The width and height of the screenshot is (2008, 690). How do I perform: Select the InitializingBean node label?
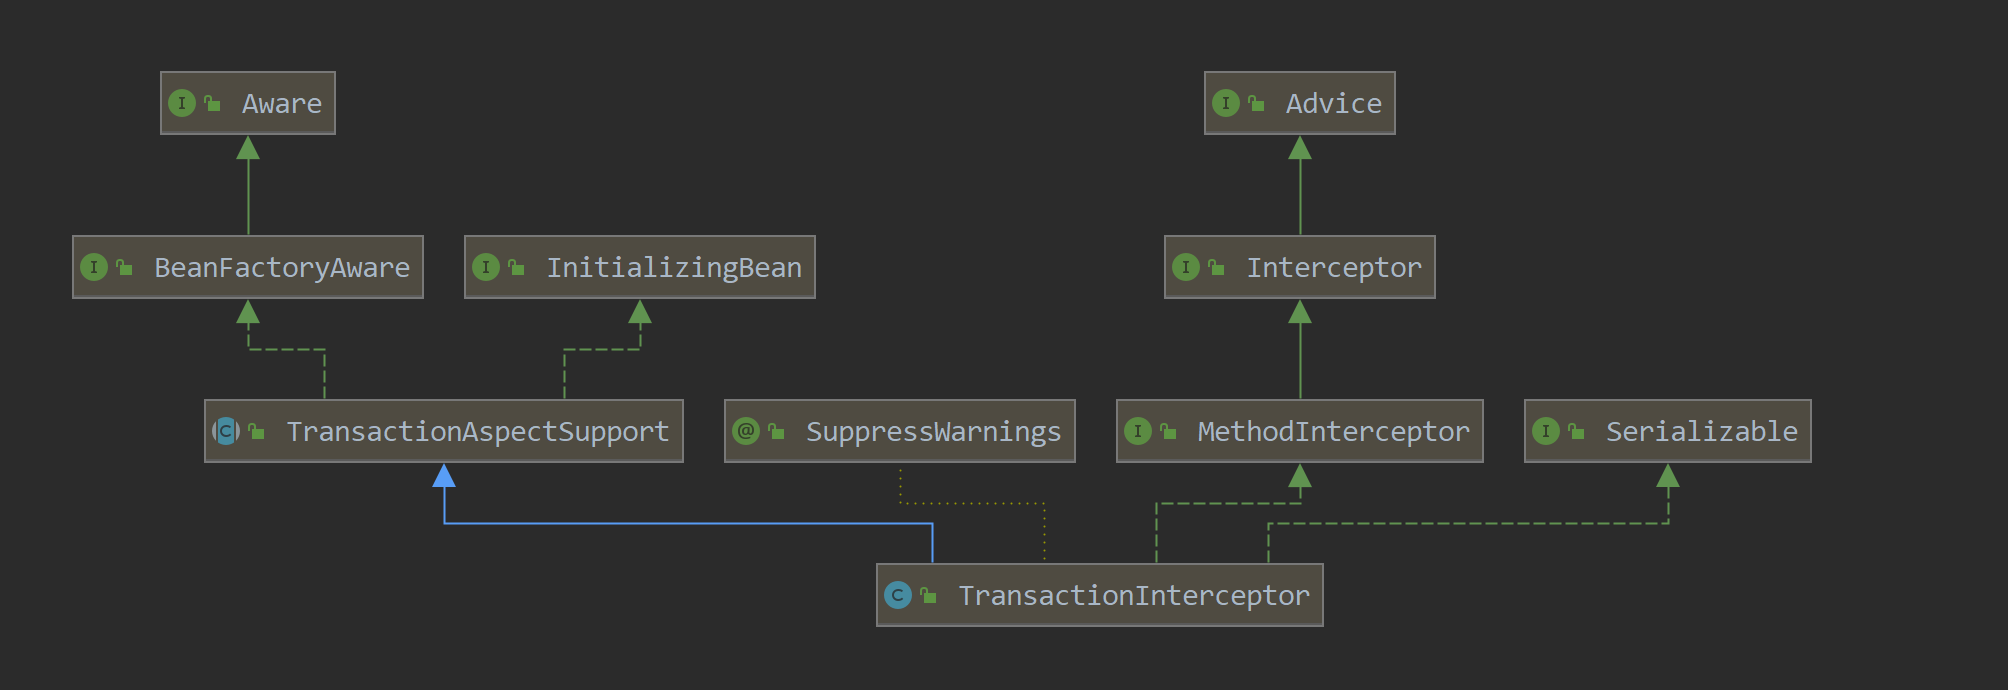coord(673,268)
